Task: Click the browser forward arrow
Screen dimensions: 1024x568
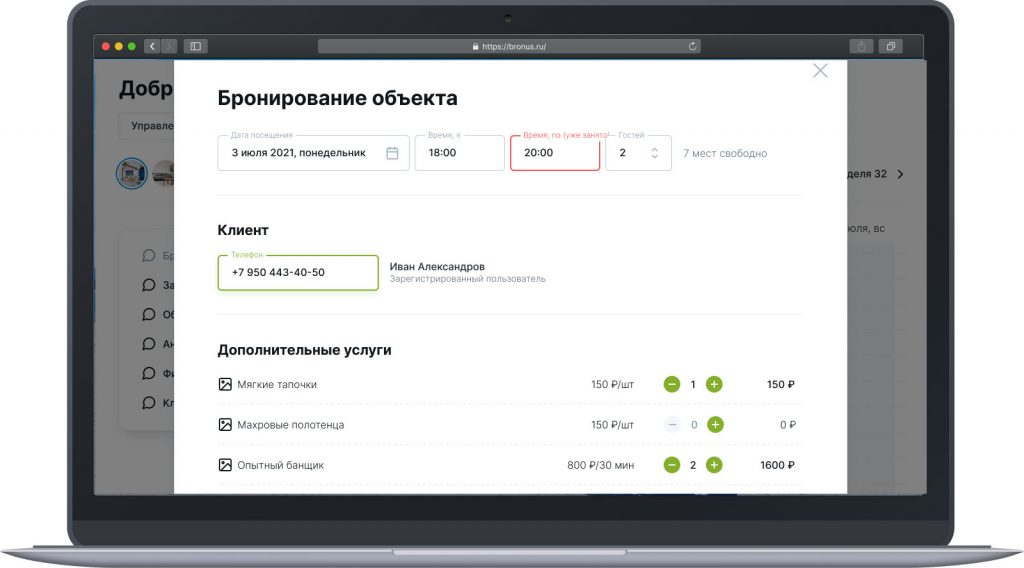Action: tap(169, 46)
